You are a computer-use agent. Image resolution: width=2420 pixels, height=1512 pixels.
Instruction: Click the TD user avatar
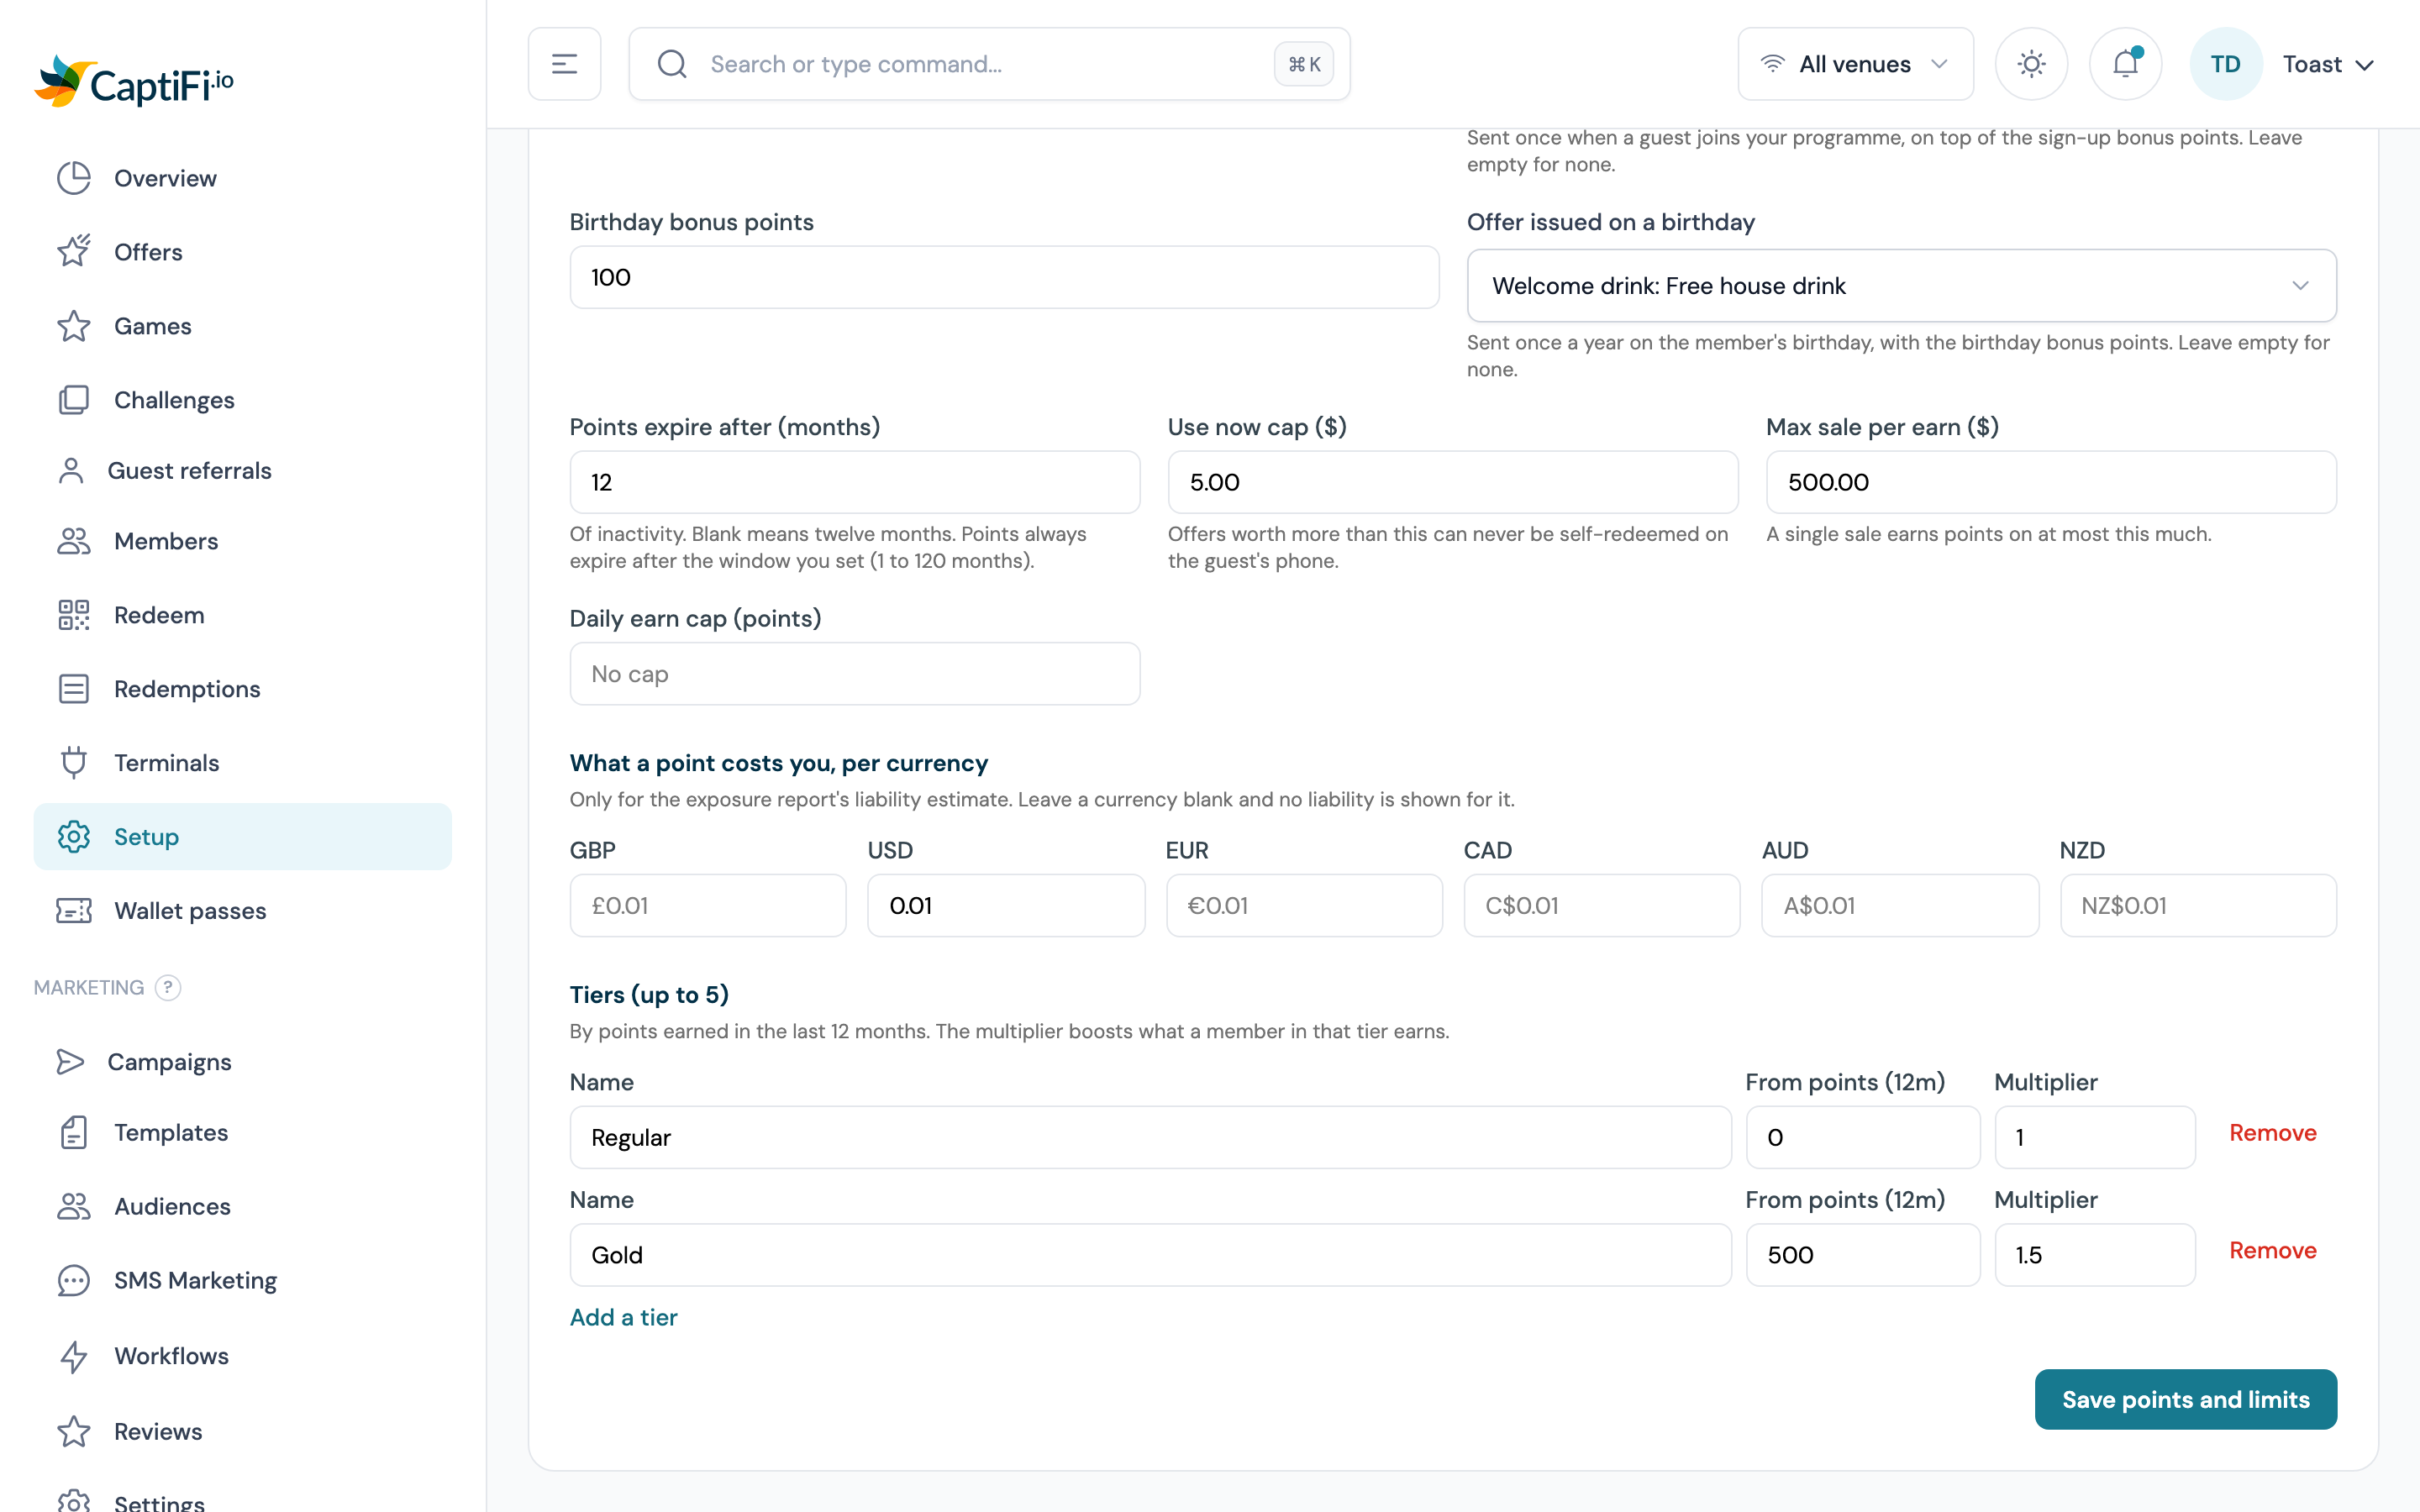pos(2225,64)
